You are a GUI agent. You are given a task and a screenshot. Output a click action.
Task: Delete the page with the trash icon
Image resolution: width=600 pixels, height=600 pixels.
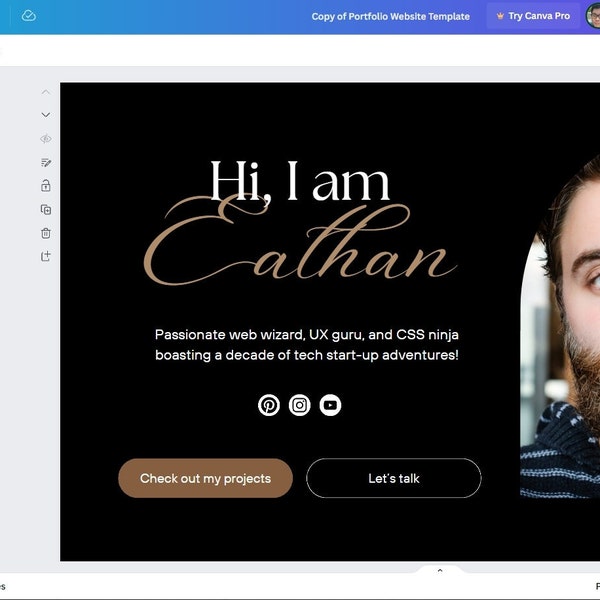[46, 233]
